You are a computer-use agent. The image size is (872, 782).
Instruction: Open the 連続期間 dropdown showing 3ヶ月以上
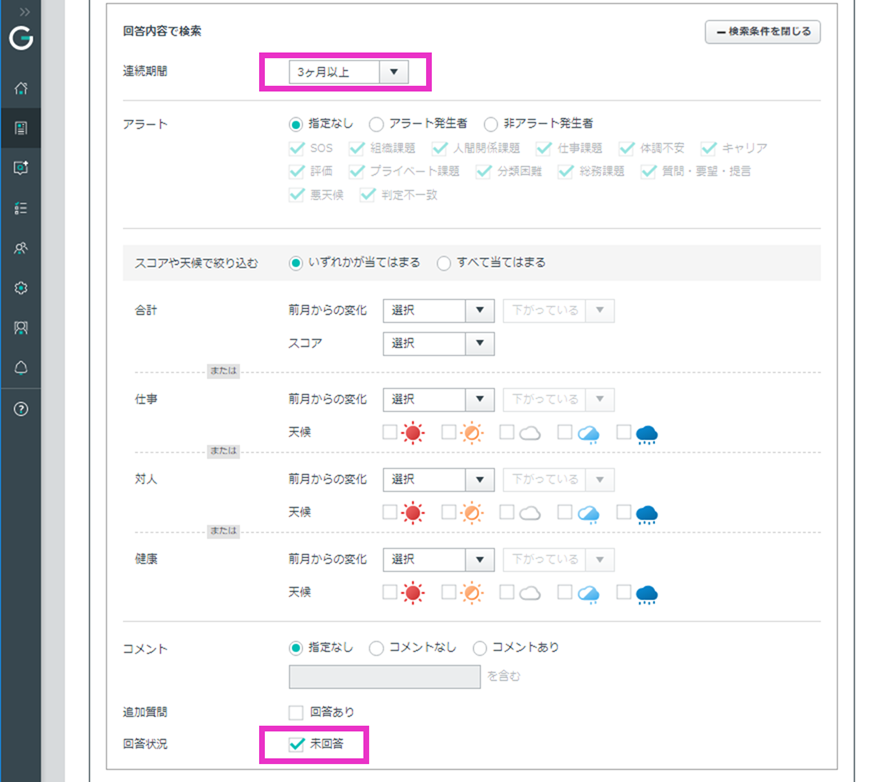tap(346, 72)
